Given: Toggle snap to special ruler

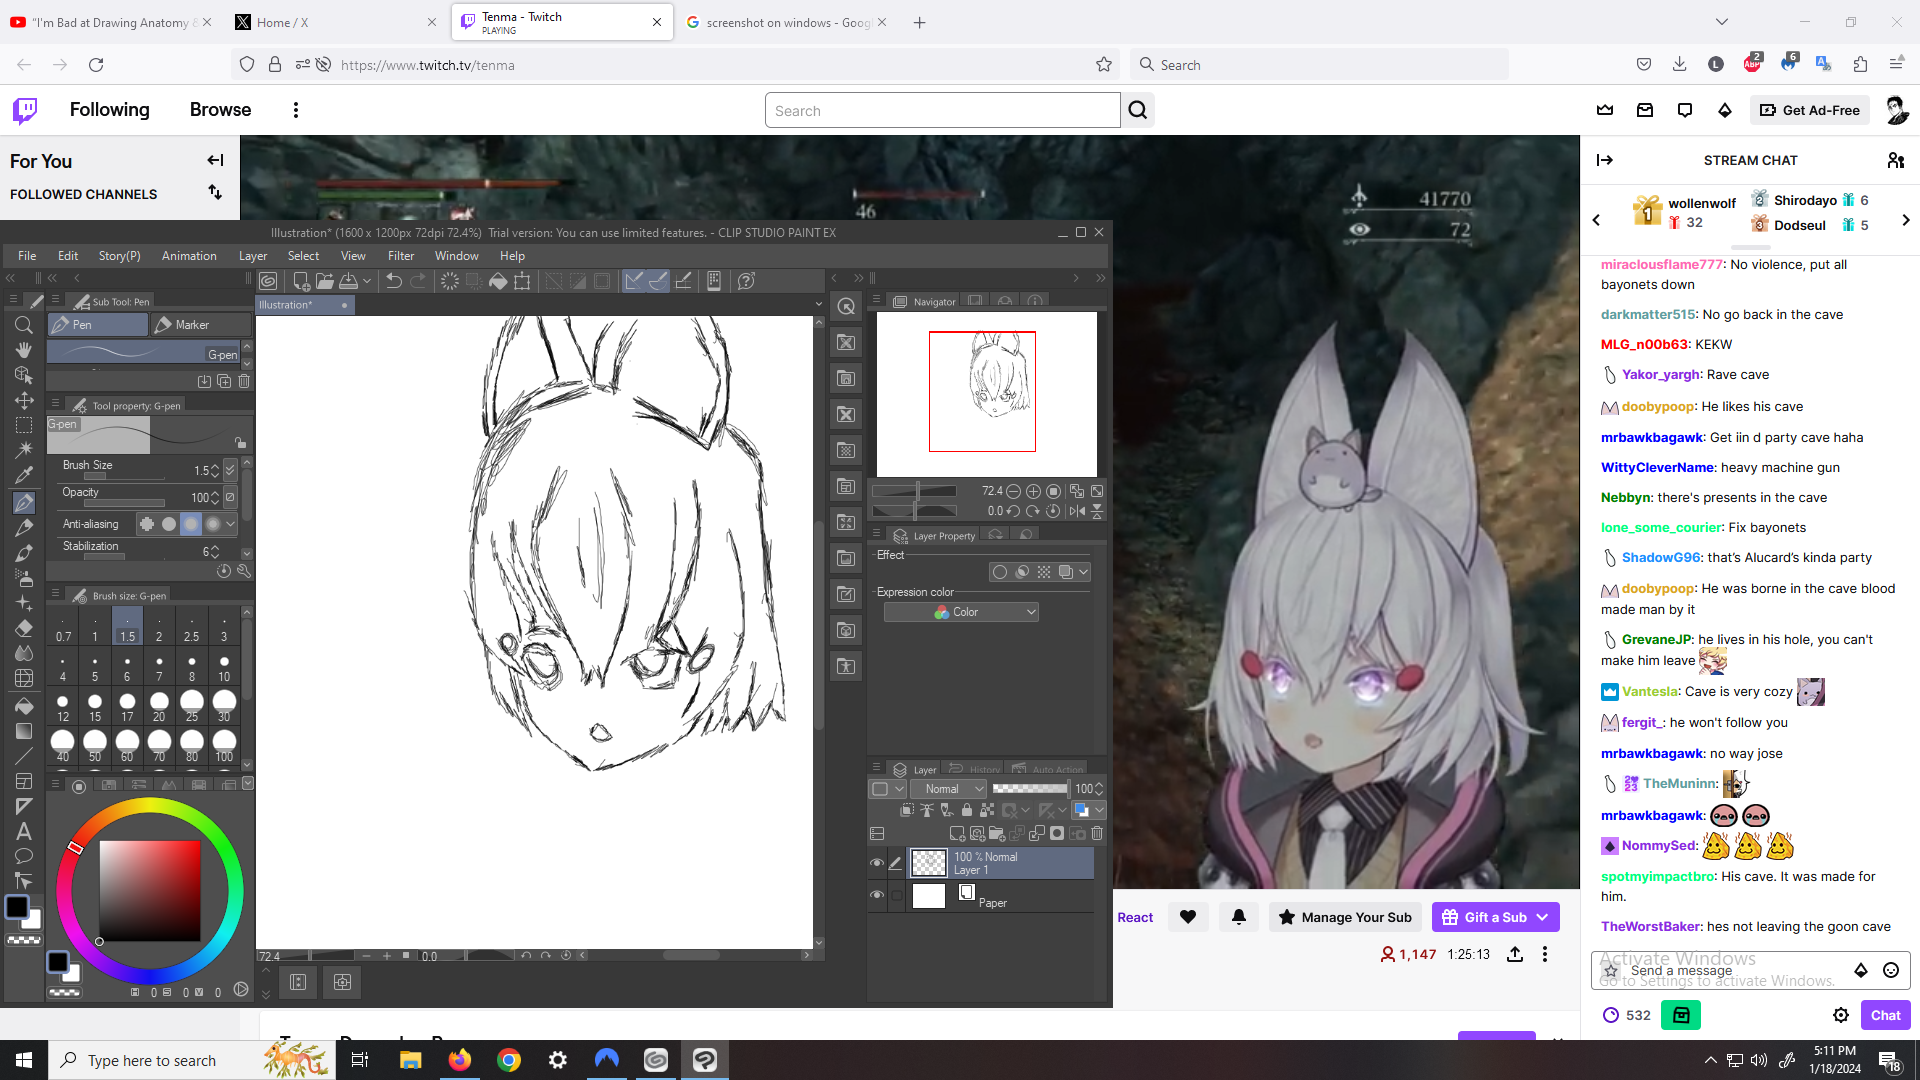Looking at the screenshot, I should (658, 281).
